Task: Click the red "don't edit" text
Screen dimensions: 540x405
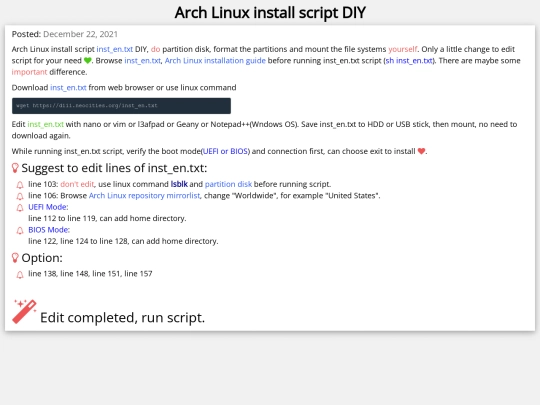Action: [77, 184]
